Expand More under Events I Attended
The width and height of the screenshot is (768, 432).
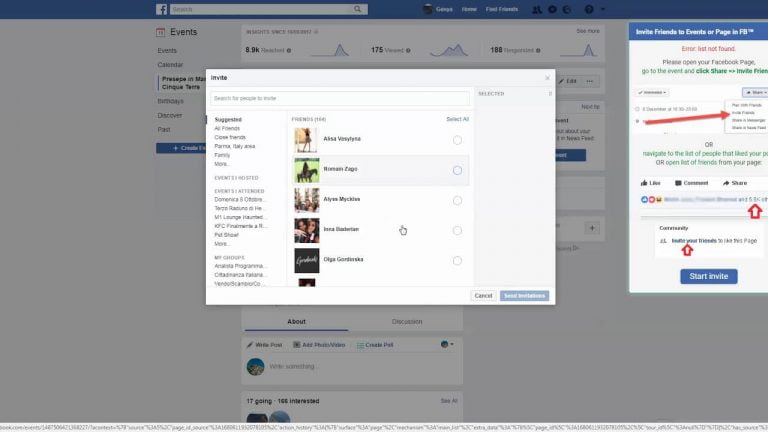[221, 244]
